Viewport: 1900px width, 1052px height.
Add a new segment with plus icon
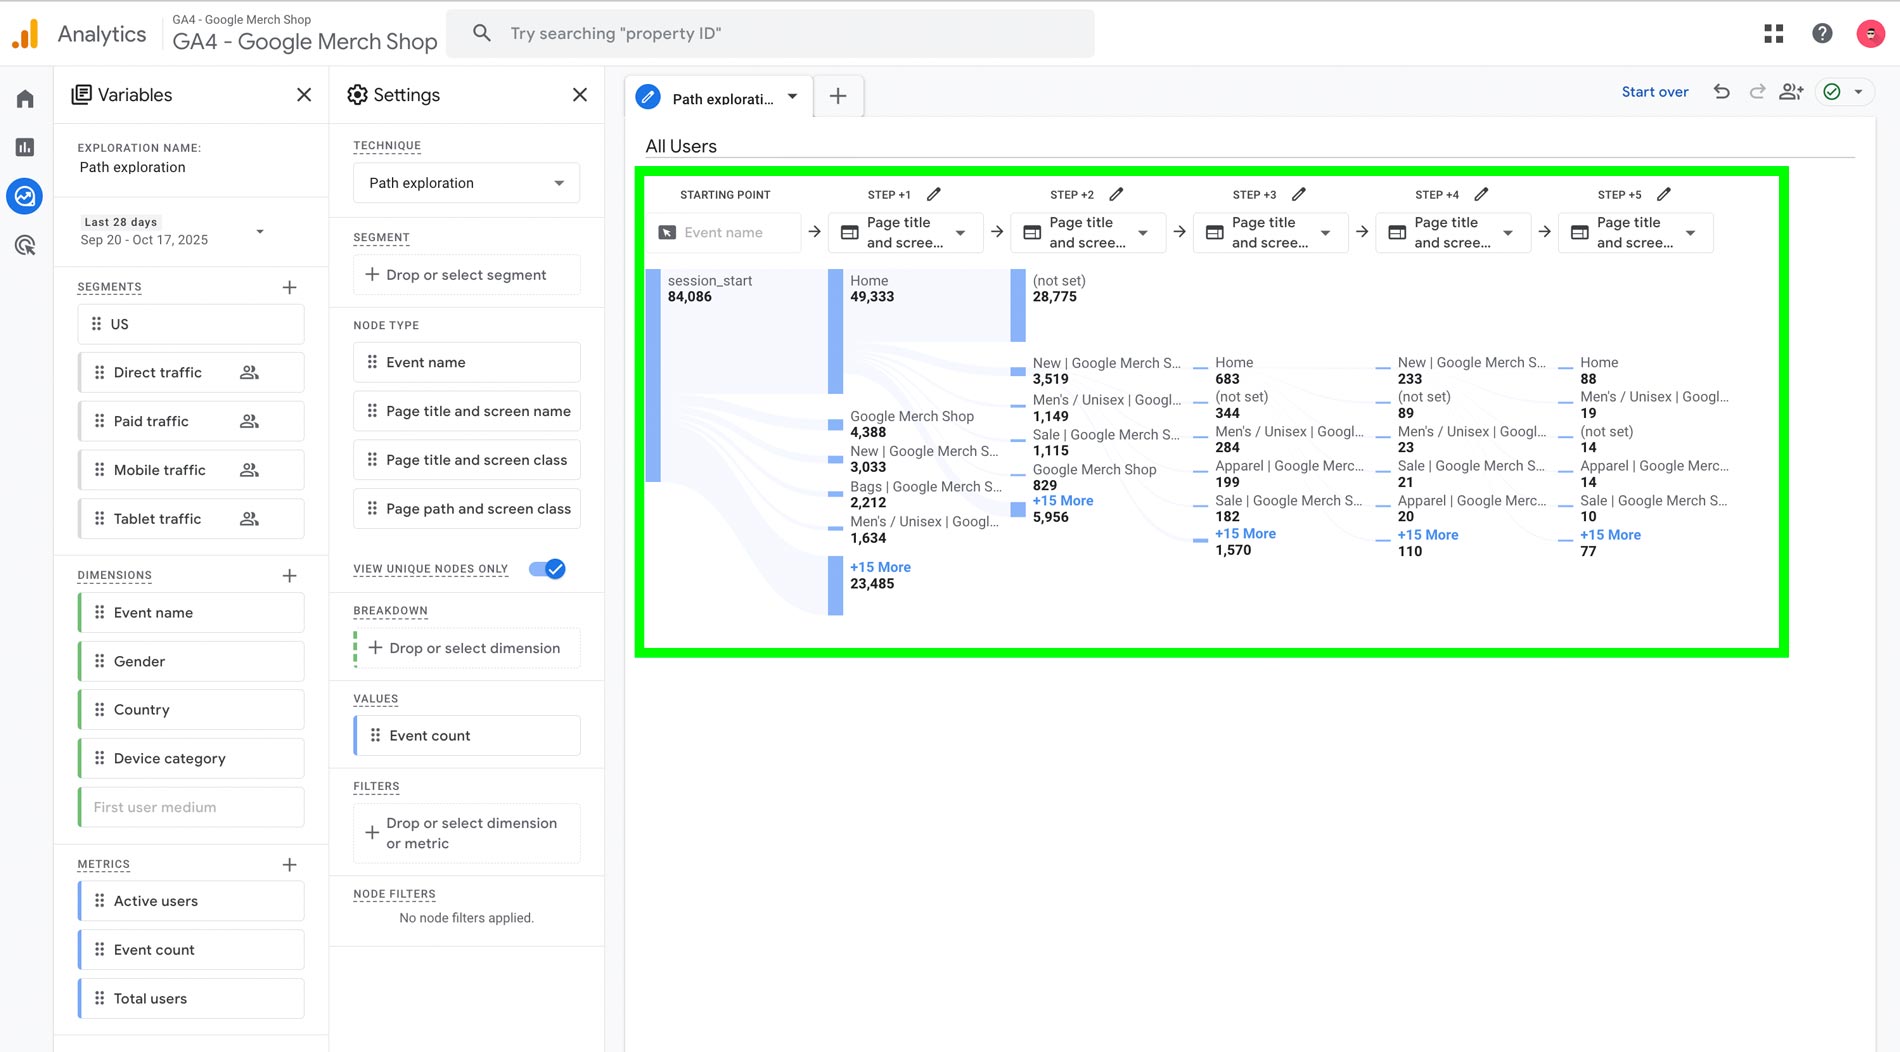tap(289, 287)
